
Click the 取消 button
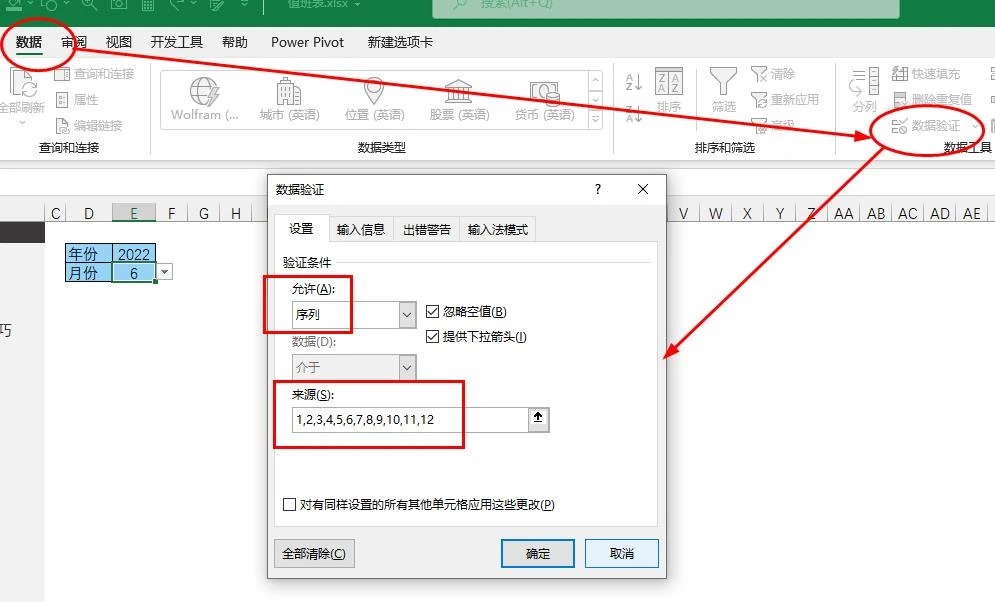tap(622, 554)
